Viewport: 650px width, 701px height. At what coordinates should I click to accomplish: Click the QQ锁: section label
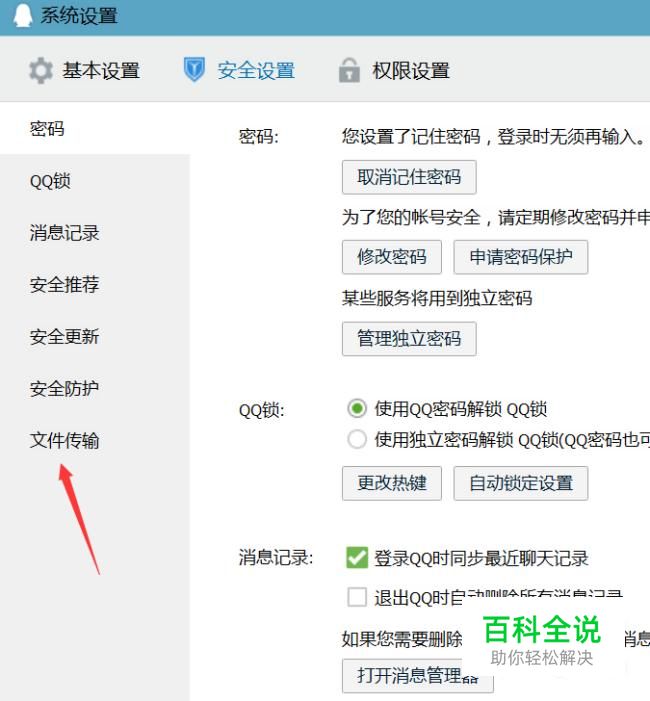pyautogui.click(x=262, y=410)
